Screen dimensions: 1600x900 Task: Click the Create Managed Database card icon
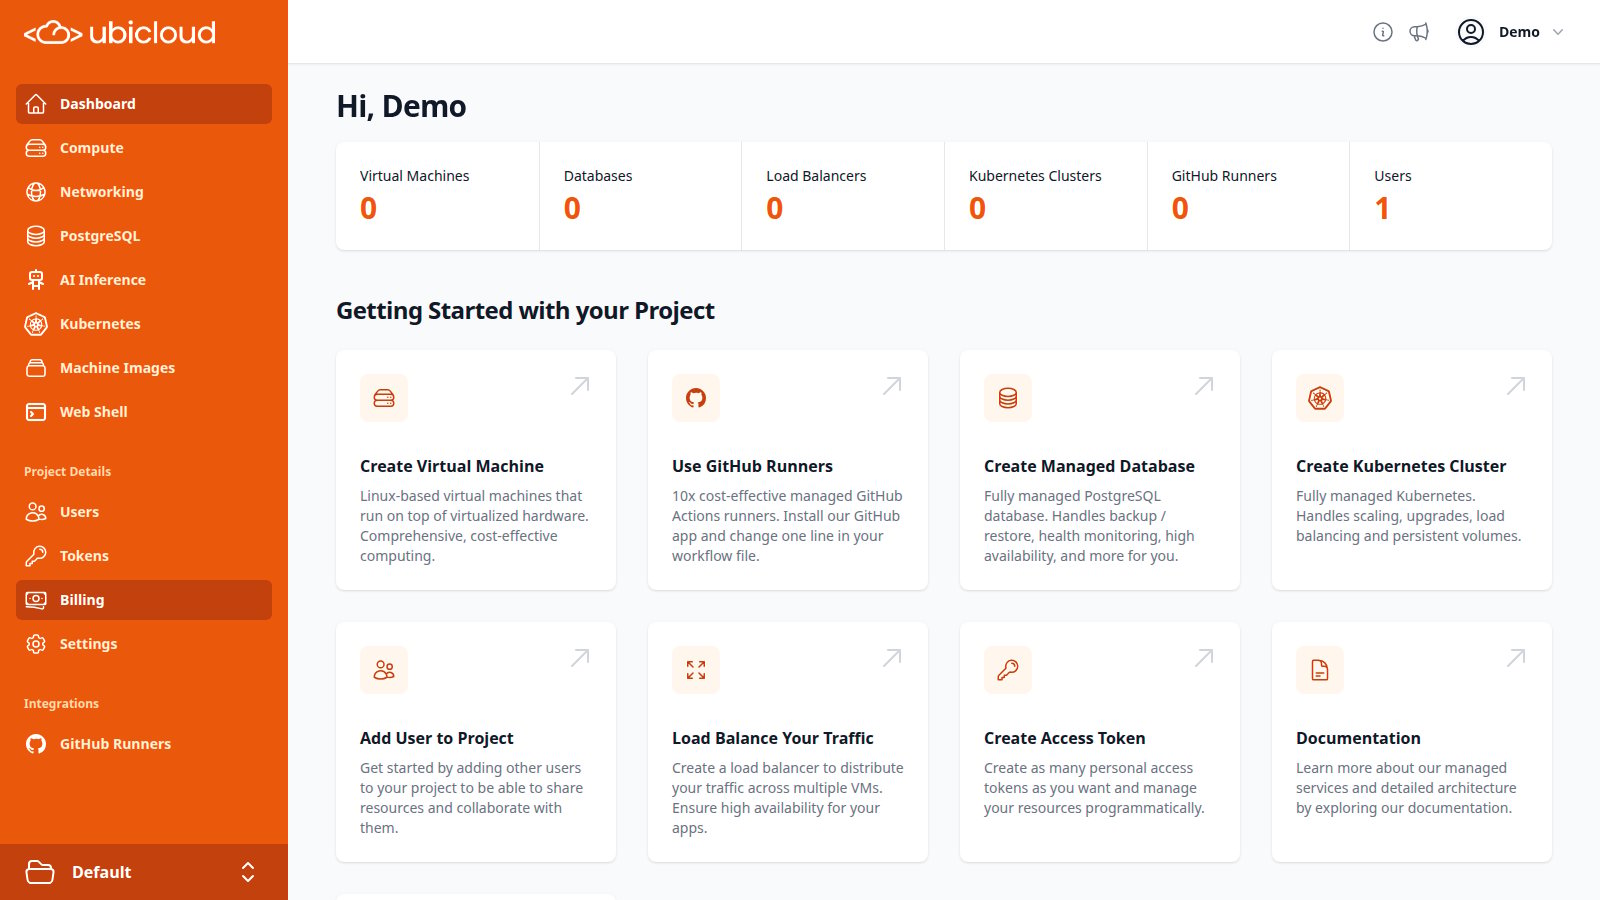(x=1008, y=398)
